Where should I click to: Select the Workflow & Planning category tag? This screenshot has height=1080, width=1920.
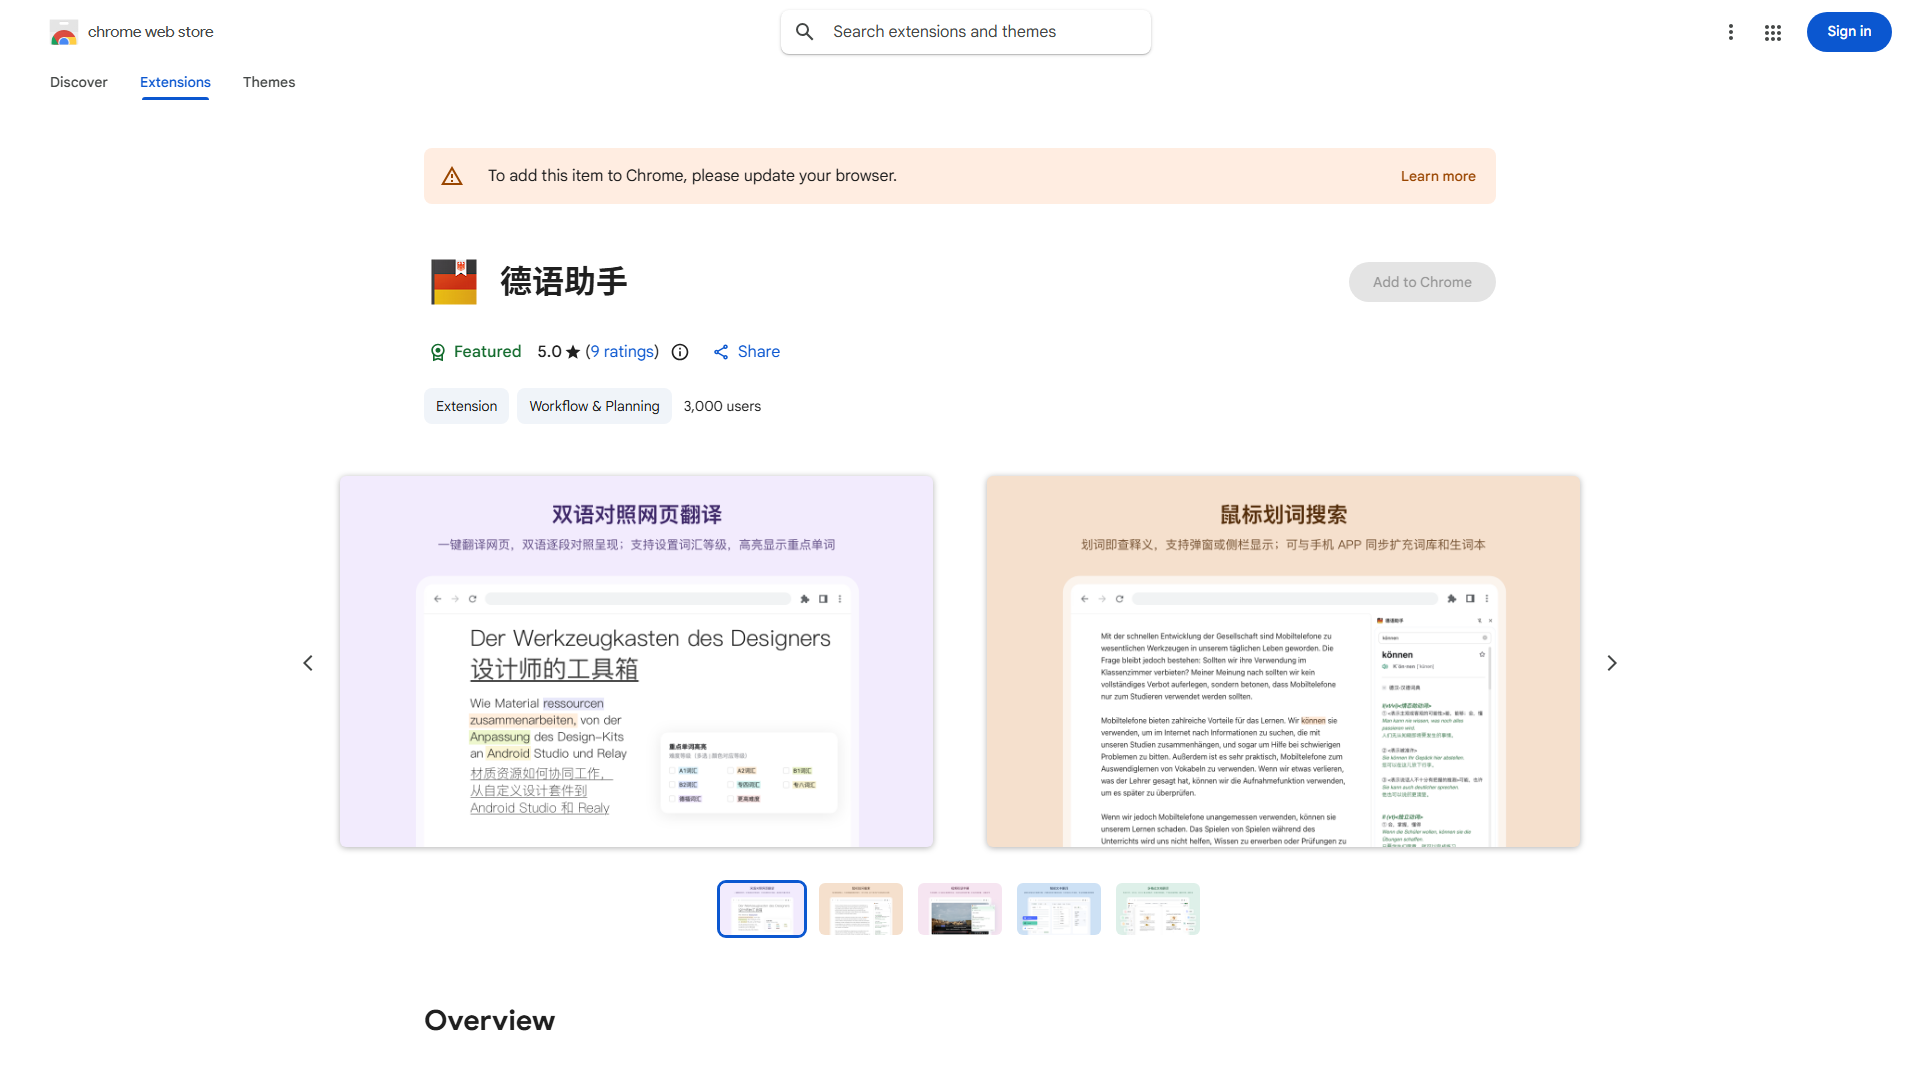[594, 406]
